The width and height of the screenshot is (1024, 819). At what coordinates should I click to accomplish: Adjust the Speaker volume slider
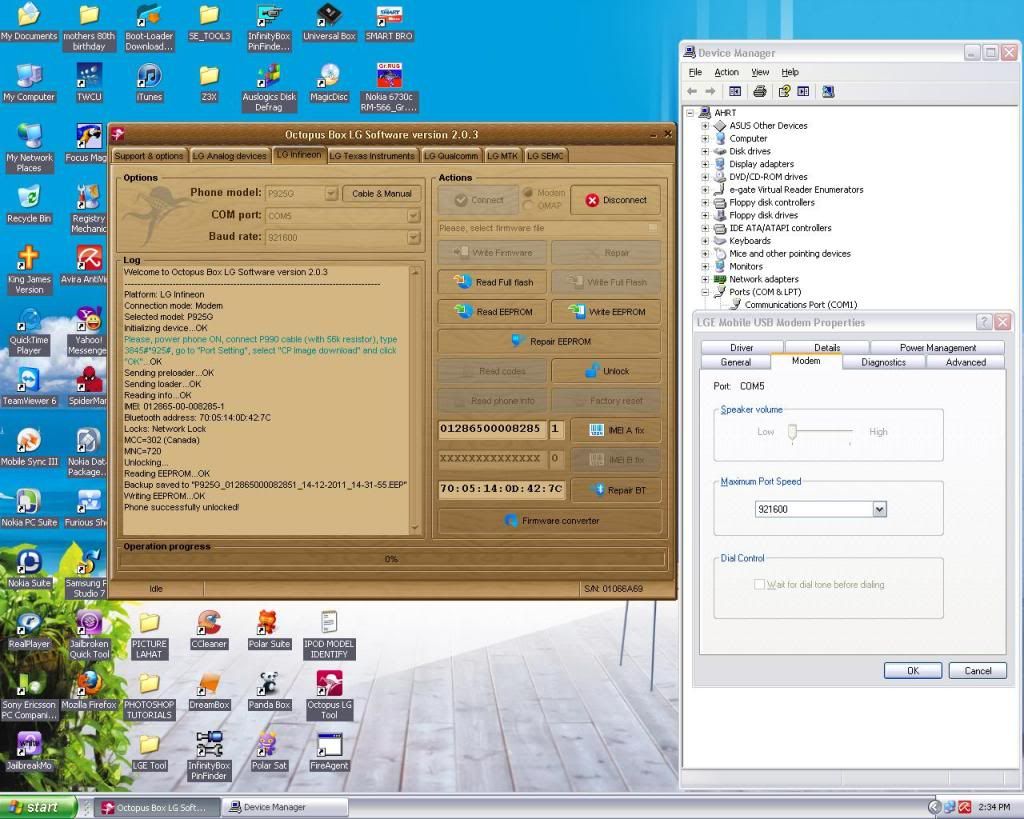(x=792, y=431)
